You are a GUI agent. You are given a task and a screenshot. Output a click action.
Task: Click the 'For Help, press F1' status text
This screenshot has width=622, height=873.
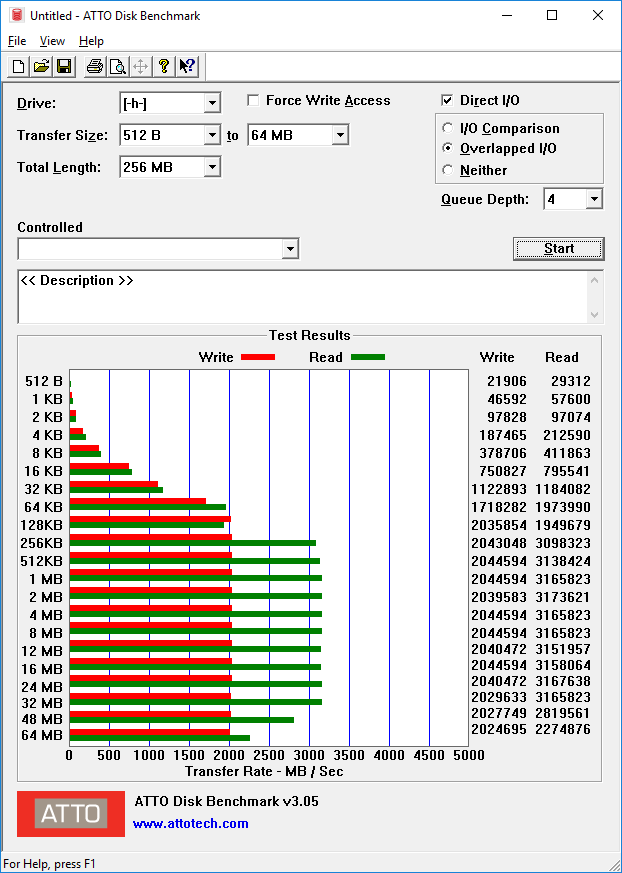pos(50,864)
